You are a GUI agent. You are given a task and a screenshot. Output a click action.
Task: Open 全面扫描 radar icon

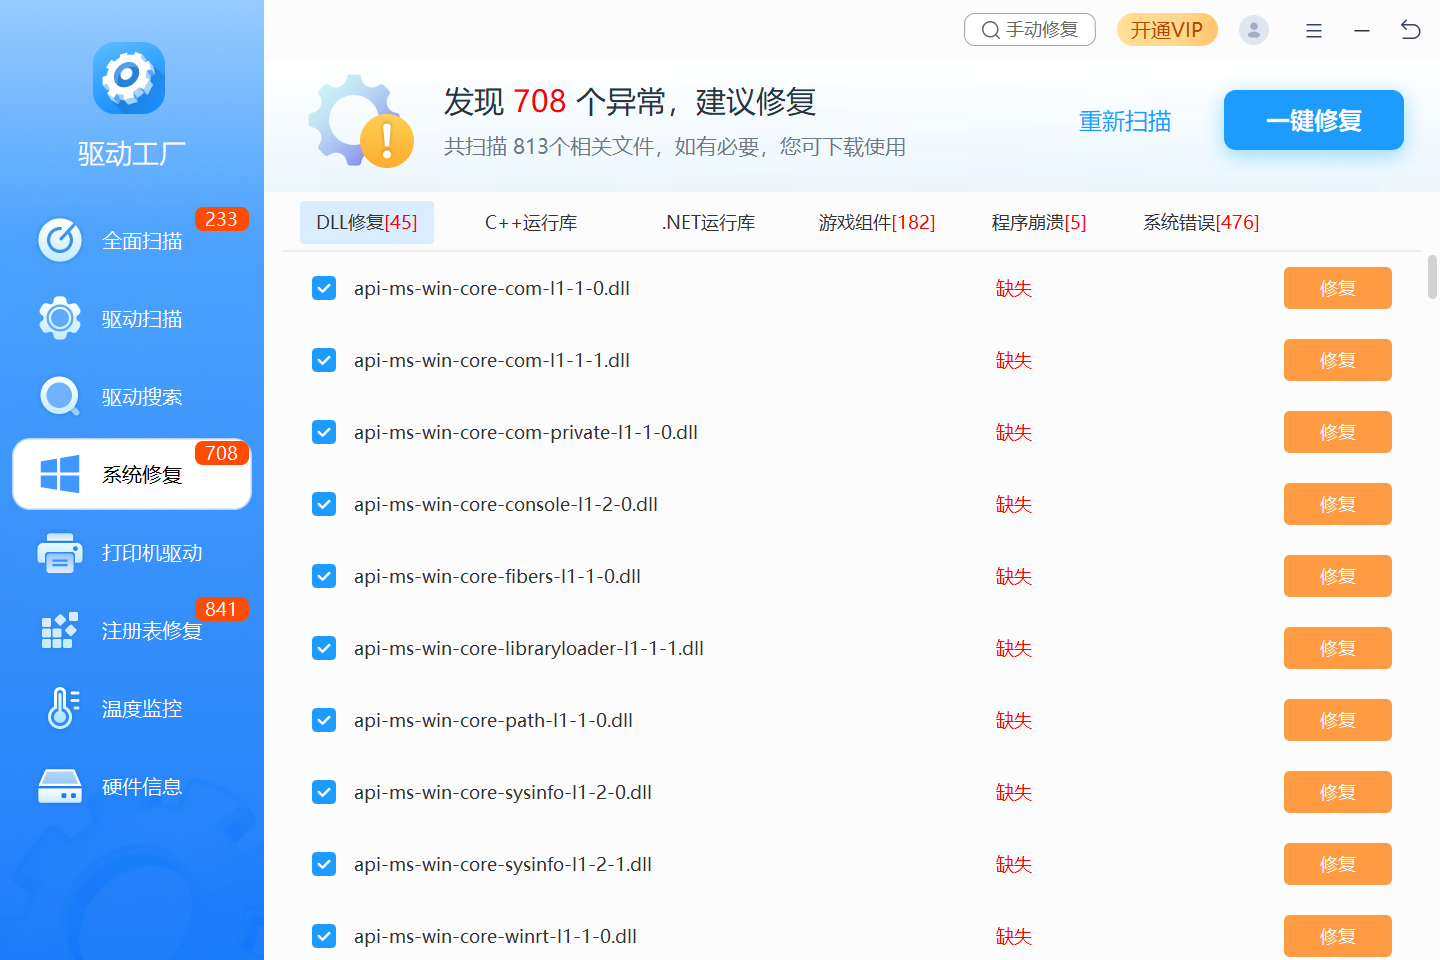(x=60, y=240)
